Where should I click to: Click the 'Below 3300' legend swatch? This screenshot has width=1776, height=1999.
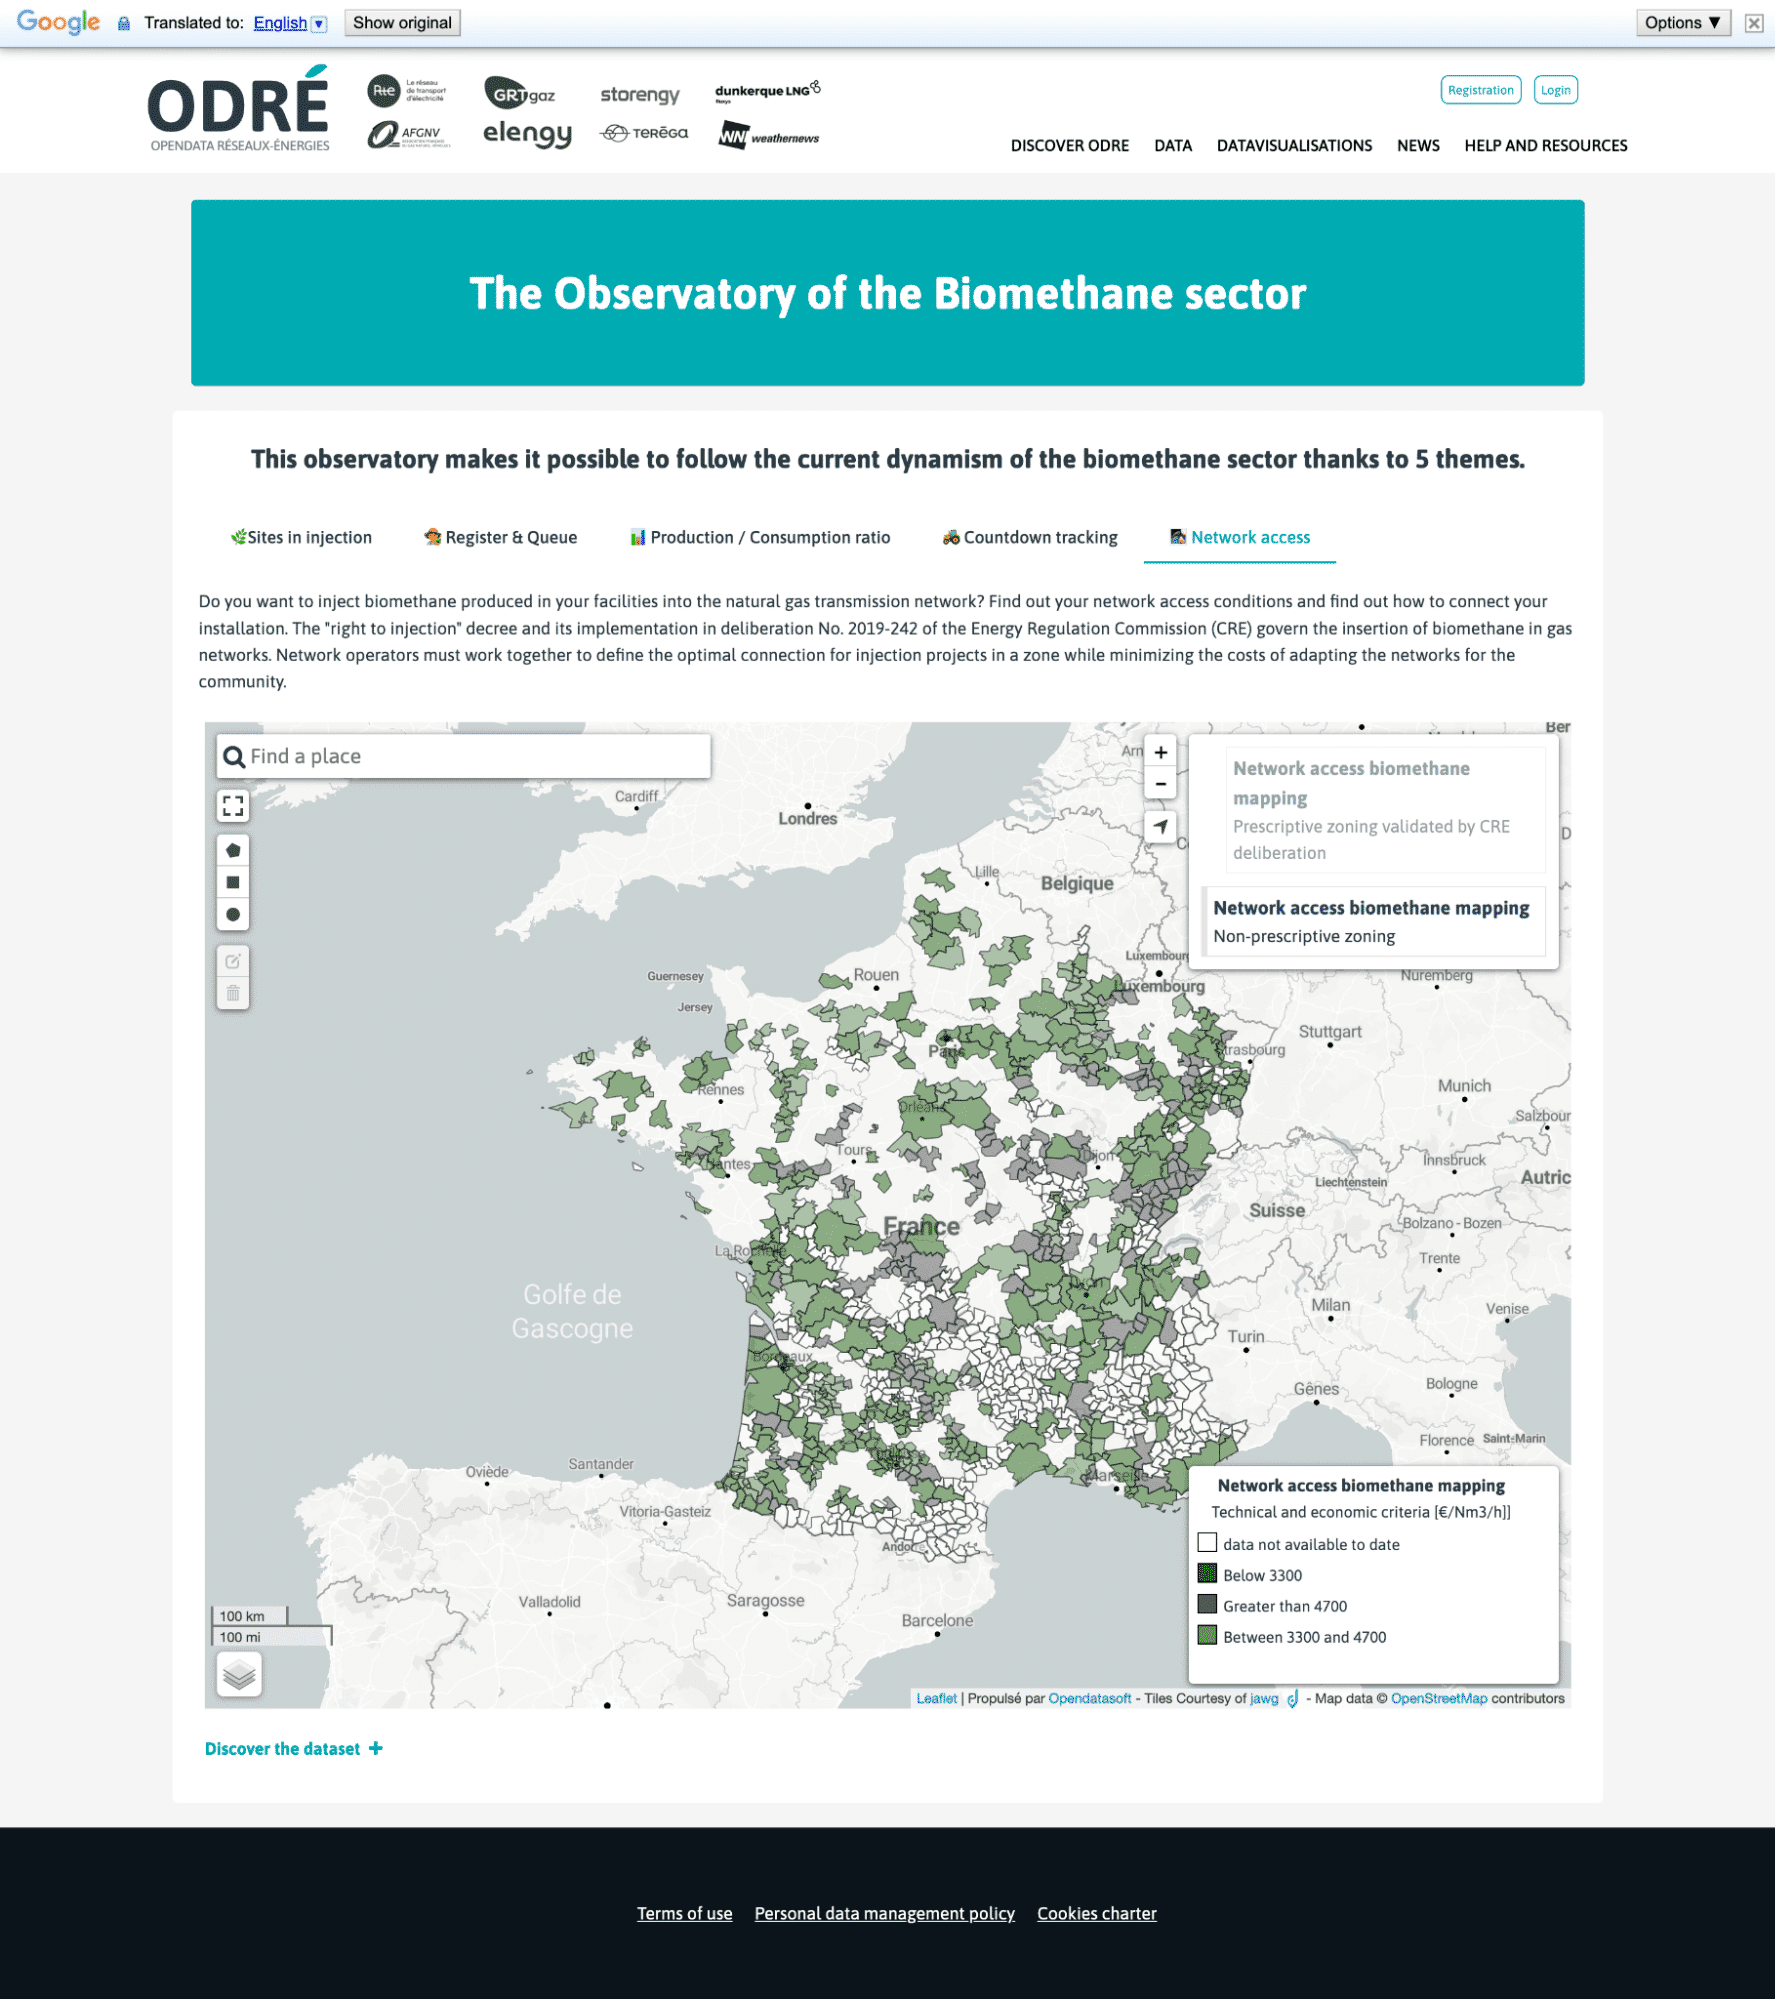pyautogui.click(x=1207, y=1574)
